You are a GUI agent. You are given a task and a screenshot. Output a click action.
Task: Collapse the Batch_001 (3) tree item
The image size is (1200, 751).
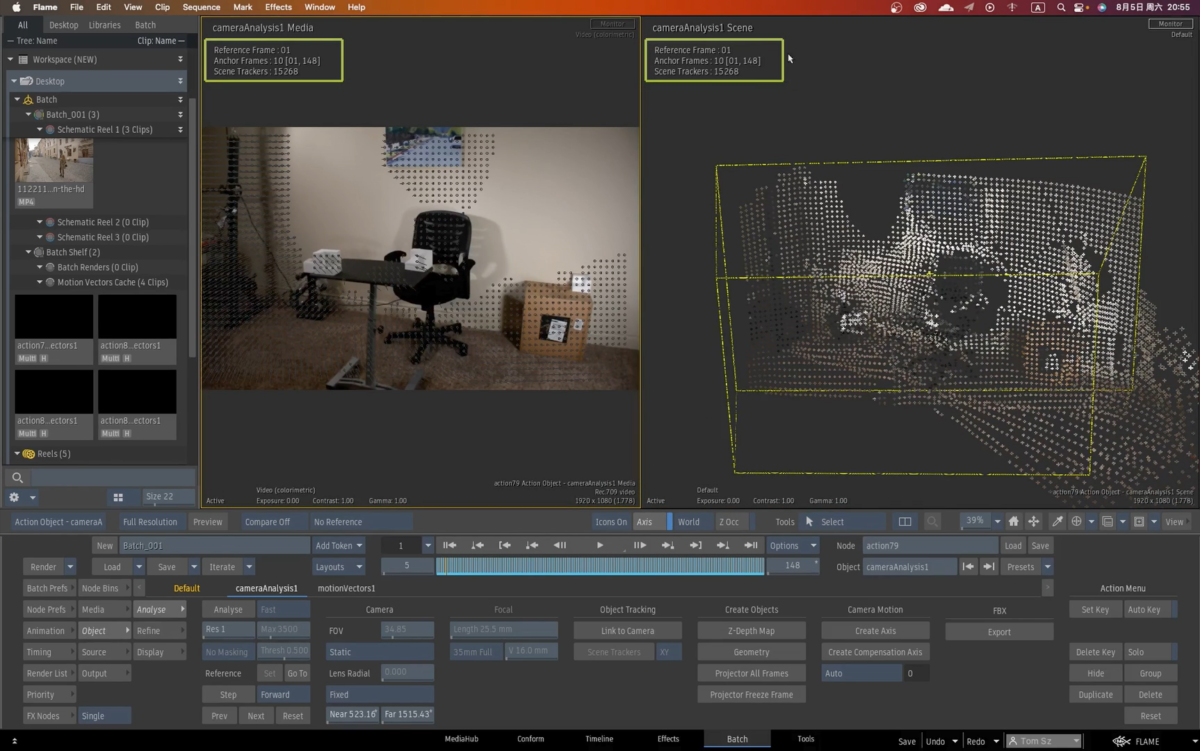(30, 114)
